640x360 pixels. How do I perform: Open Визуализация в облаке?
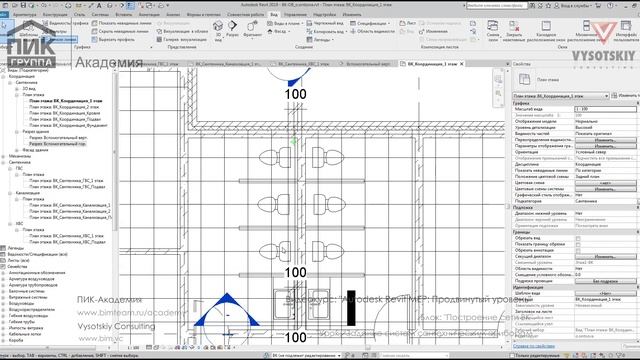coord(182,31)
